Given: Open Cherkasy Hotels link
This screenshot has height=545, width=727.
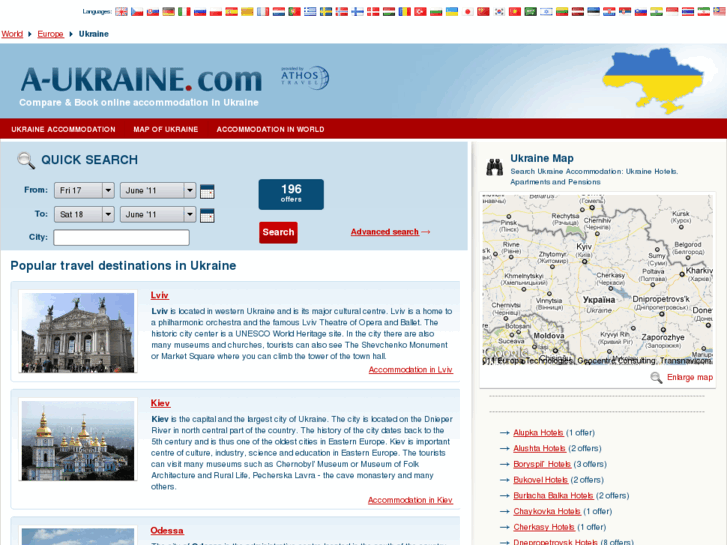Looking at the screenshot, I should (x=544, y=527).
